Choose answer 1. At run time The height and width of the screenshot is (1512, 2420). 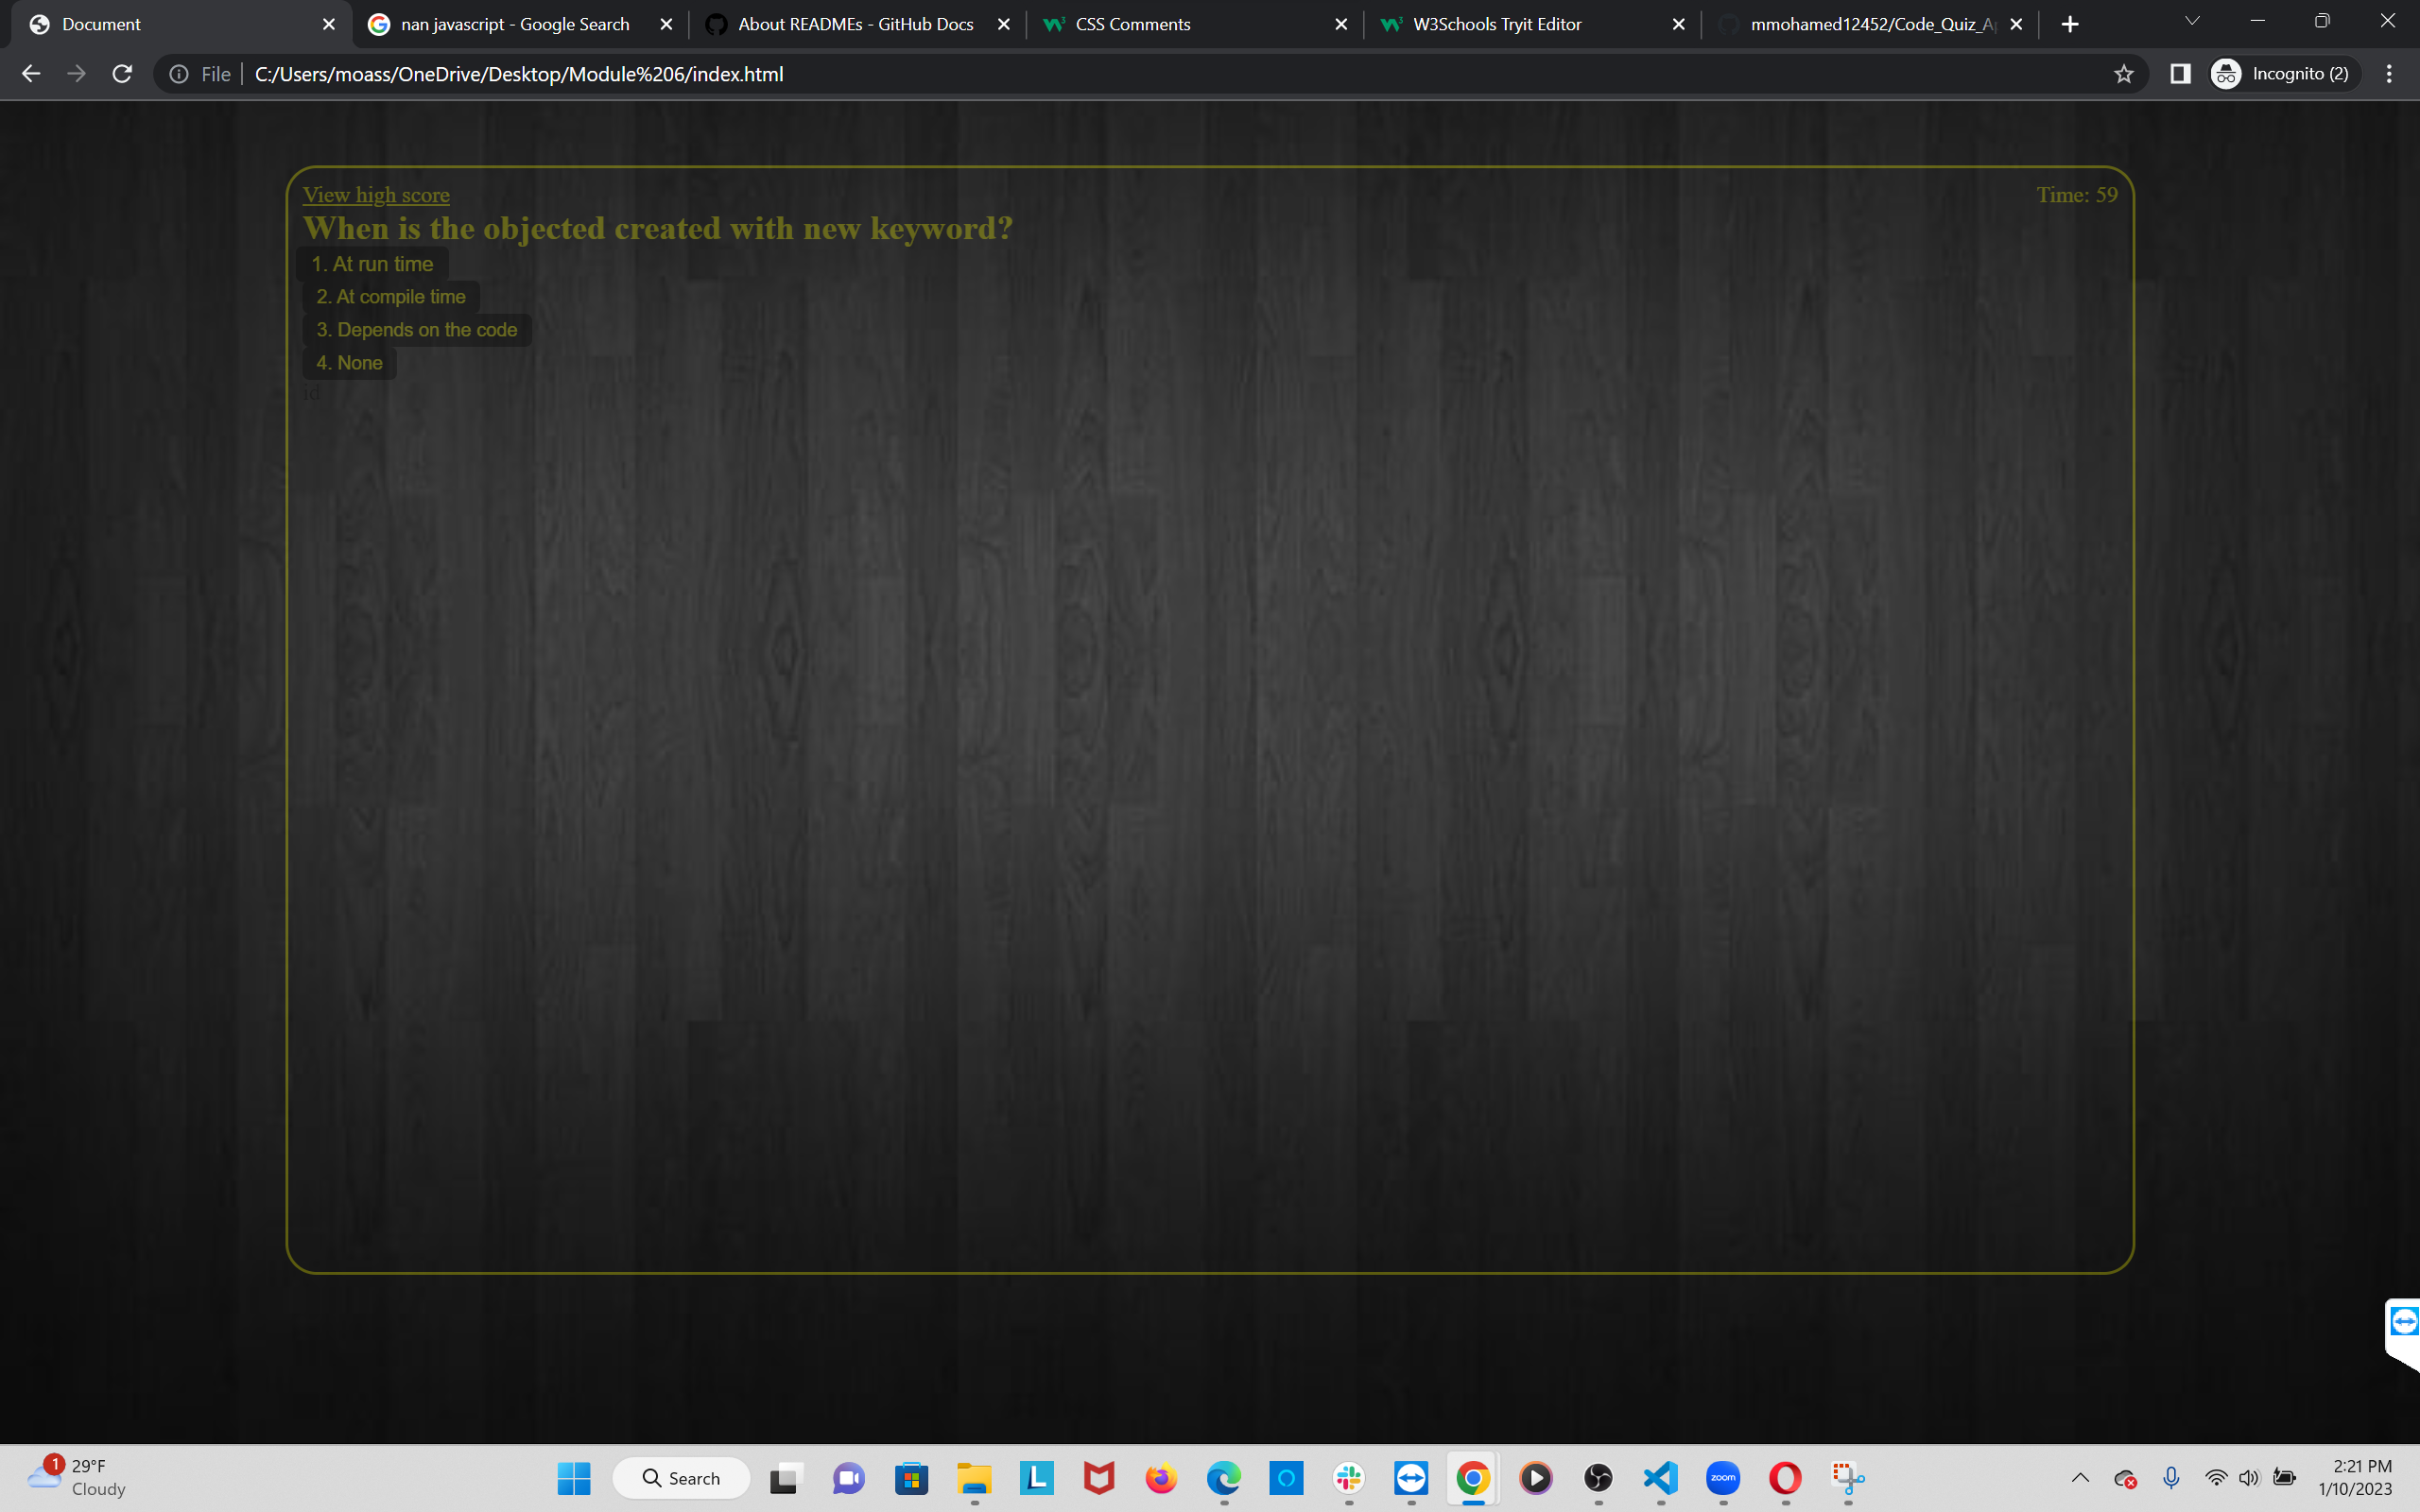point(372,264)
